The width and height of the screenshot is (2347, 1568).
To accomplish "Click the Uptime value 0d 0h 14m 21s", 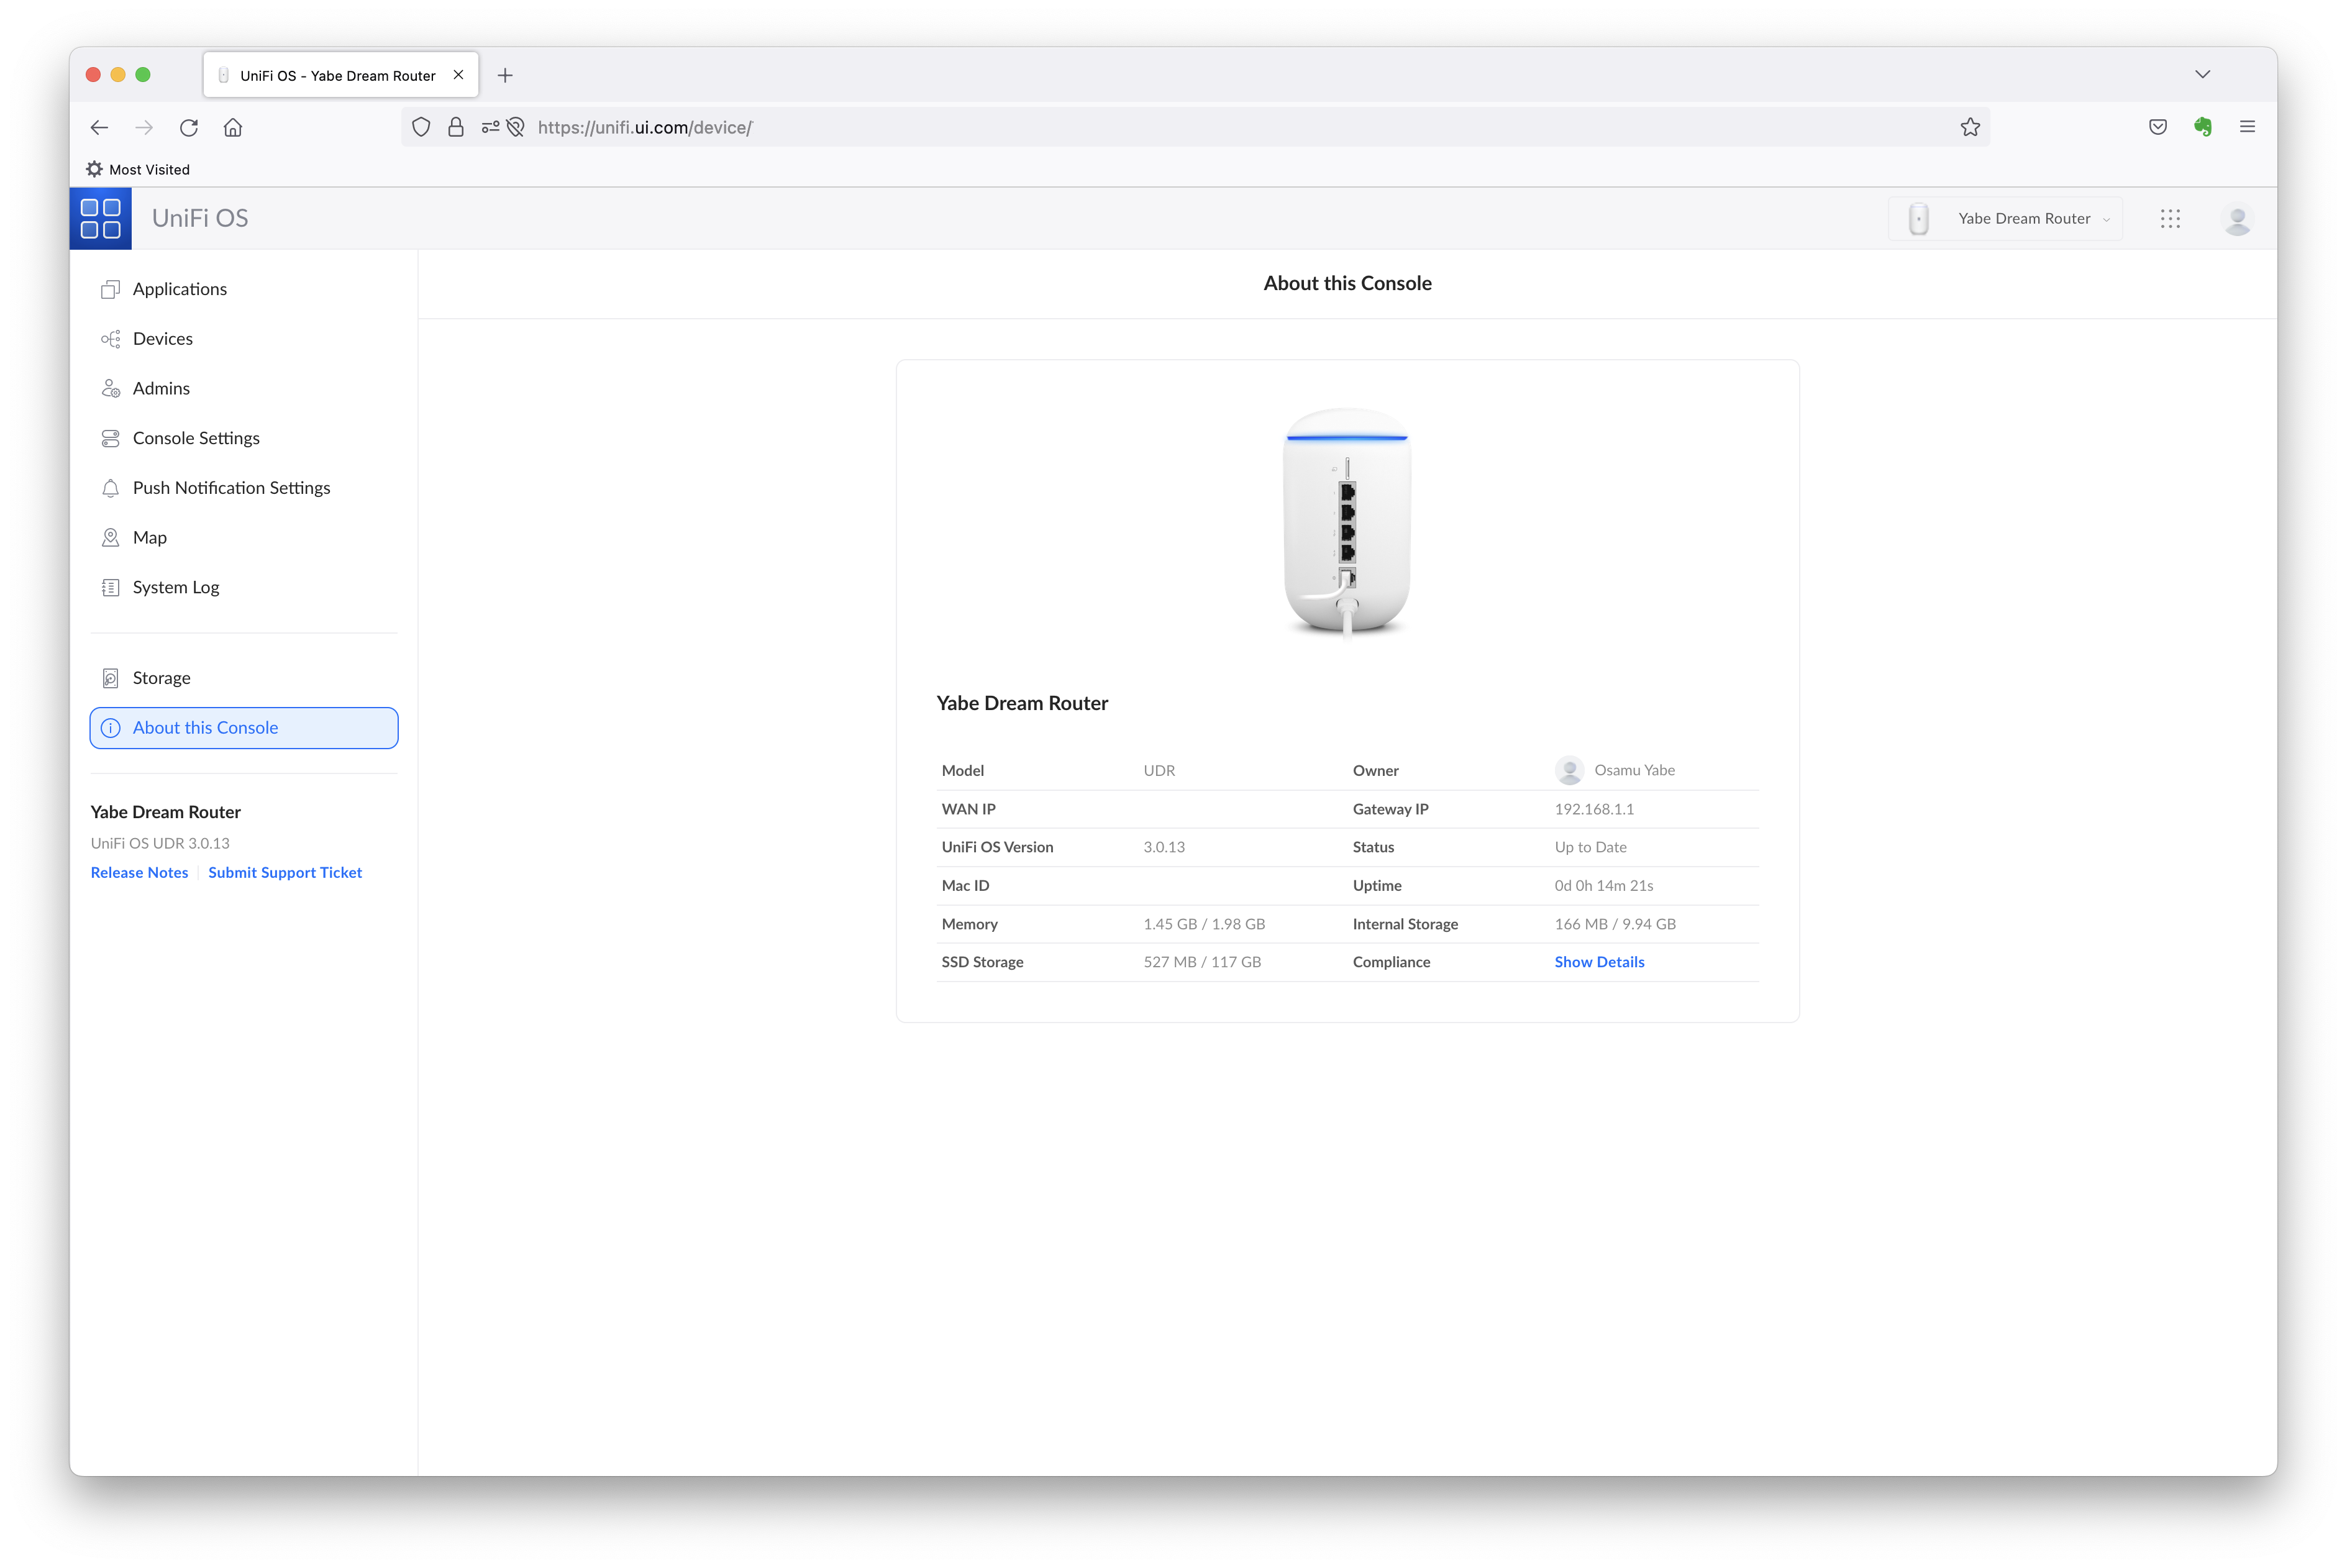I will click(x=1603, y=886).
